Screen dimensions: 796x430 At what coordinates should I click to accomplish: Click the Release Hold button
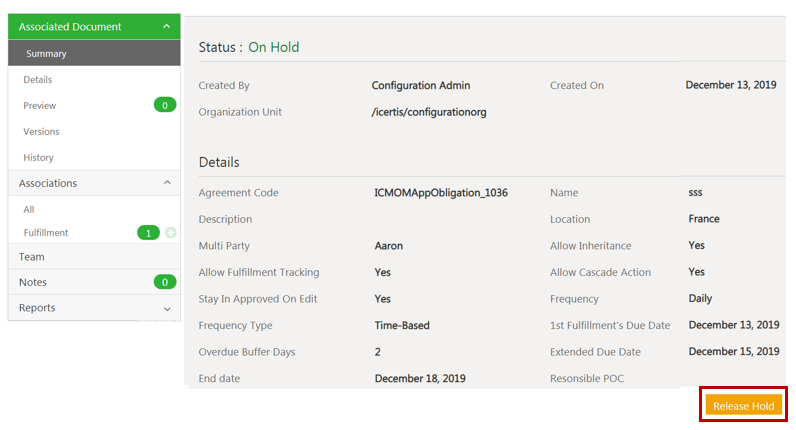[x=743, y=406]
